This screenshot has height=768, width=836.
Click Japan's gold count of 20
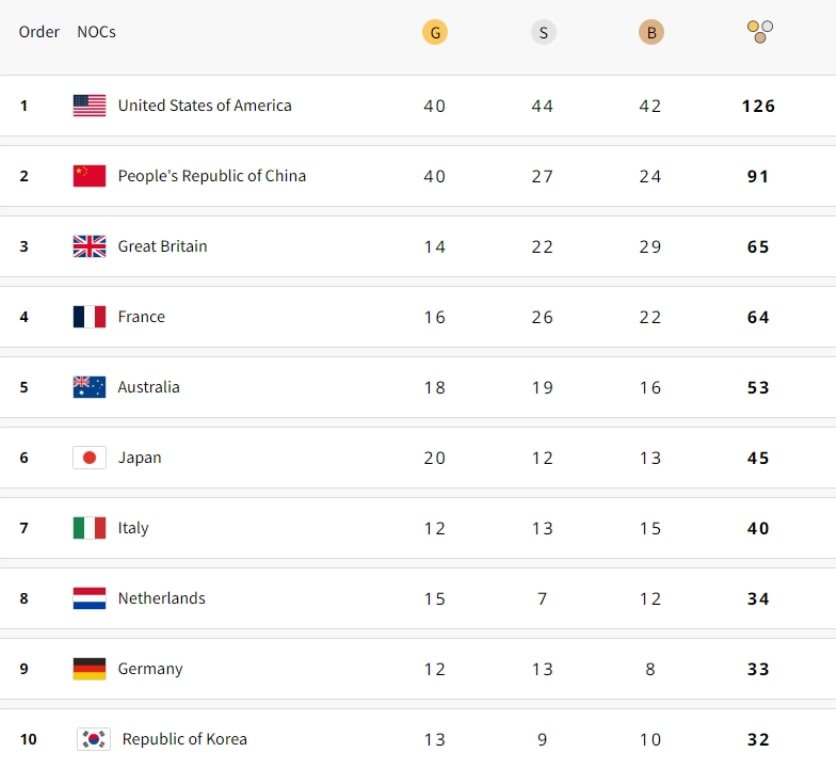click(434, 458)
